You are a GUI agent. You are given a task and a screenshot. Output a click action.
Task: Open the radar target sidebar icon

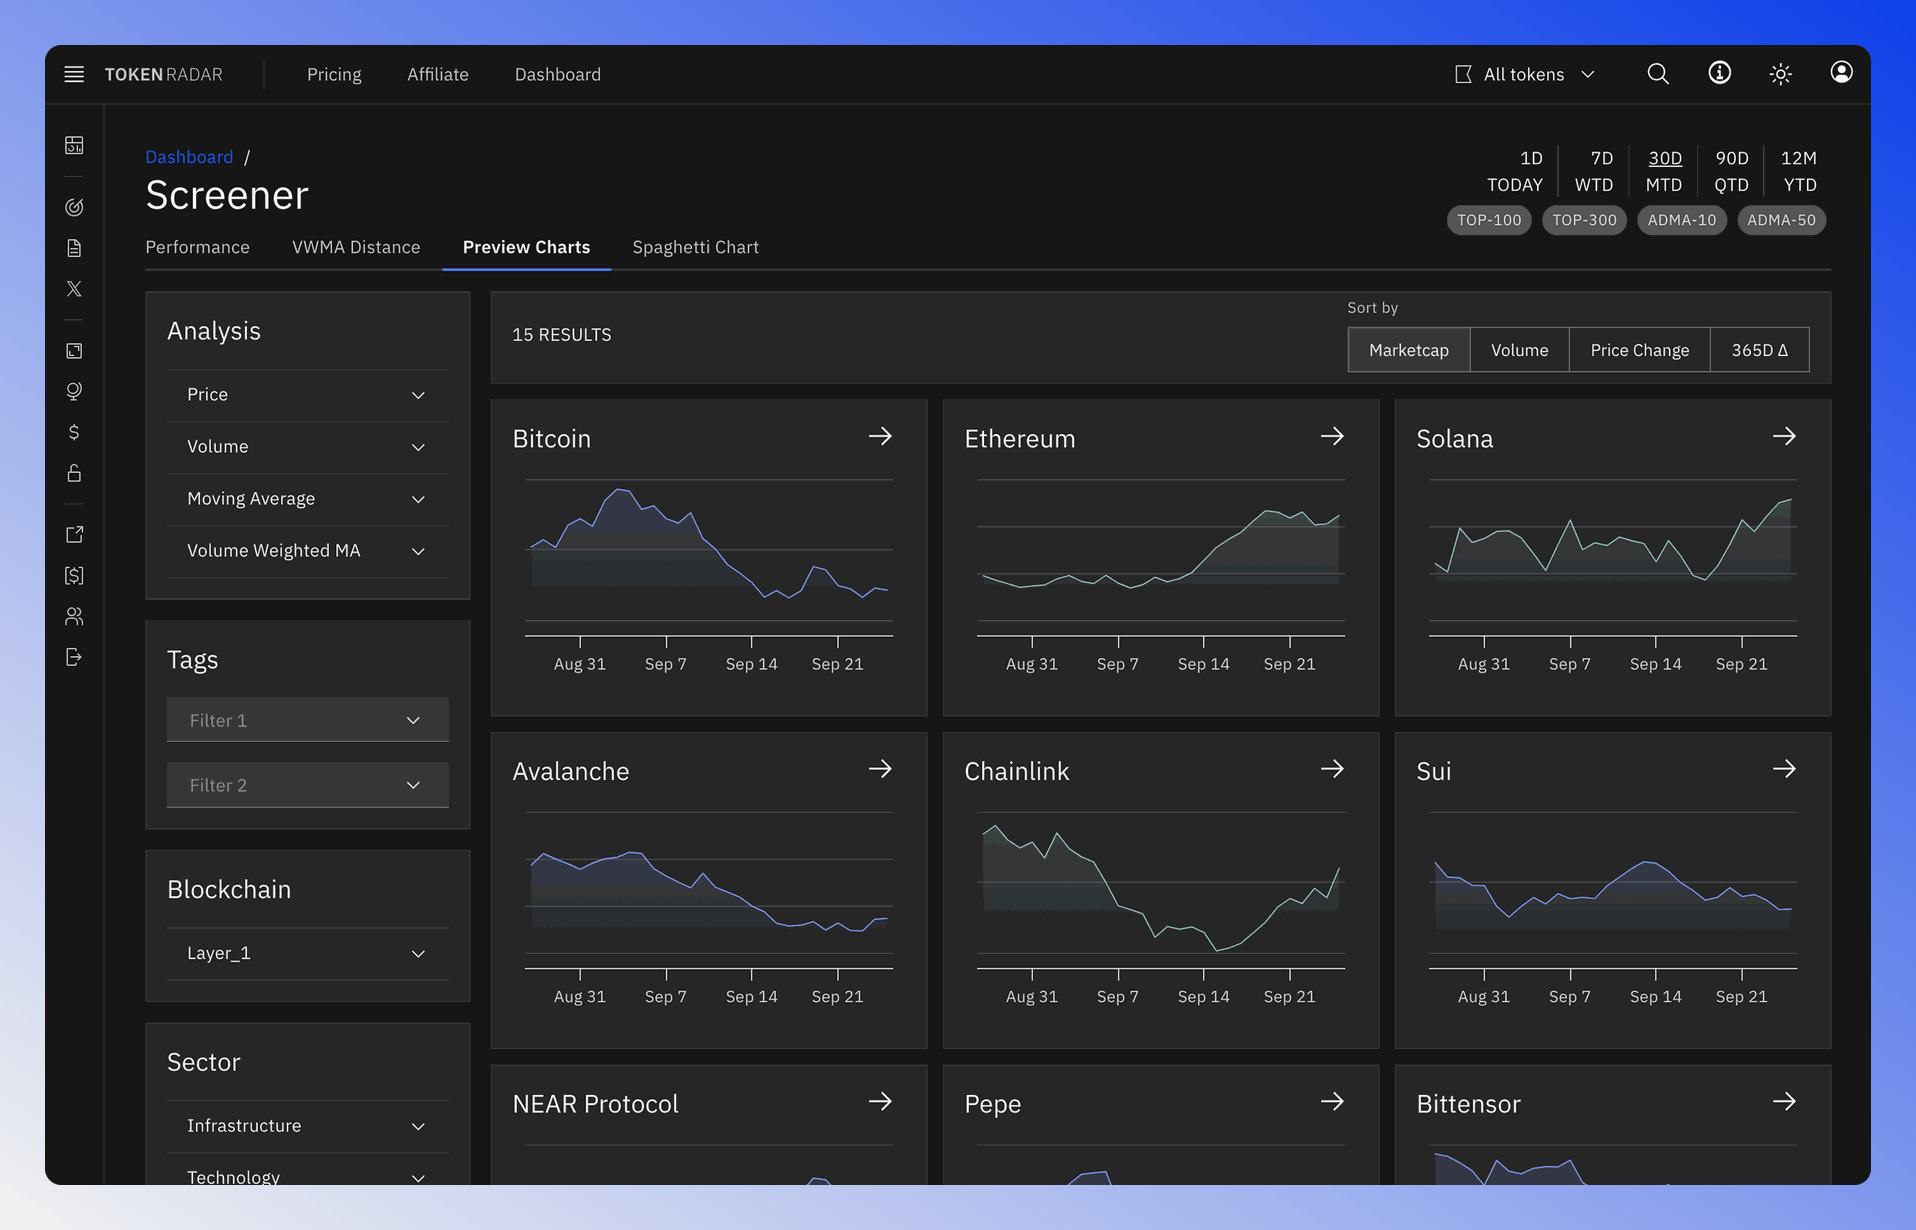(74, 207)
